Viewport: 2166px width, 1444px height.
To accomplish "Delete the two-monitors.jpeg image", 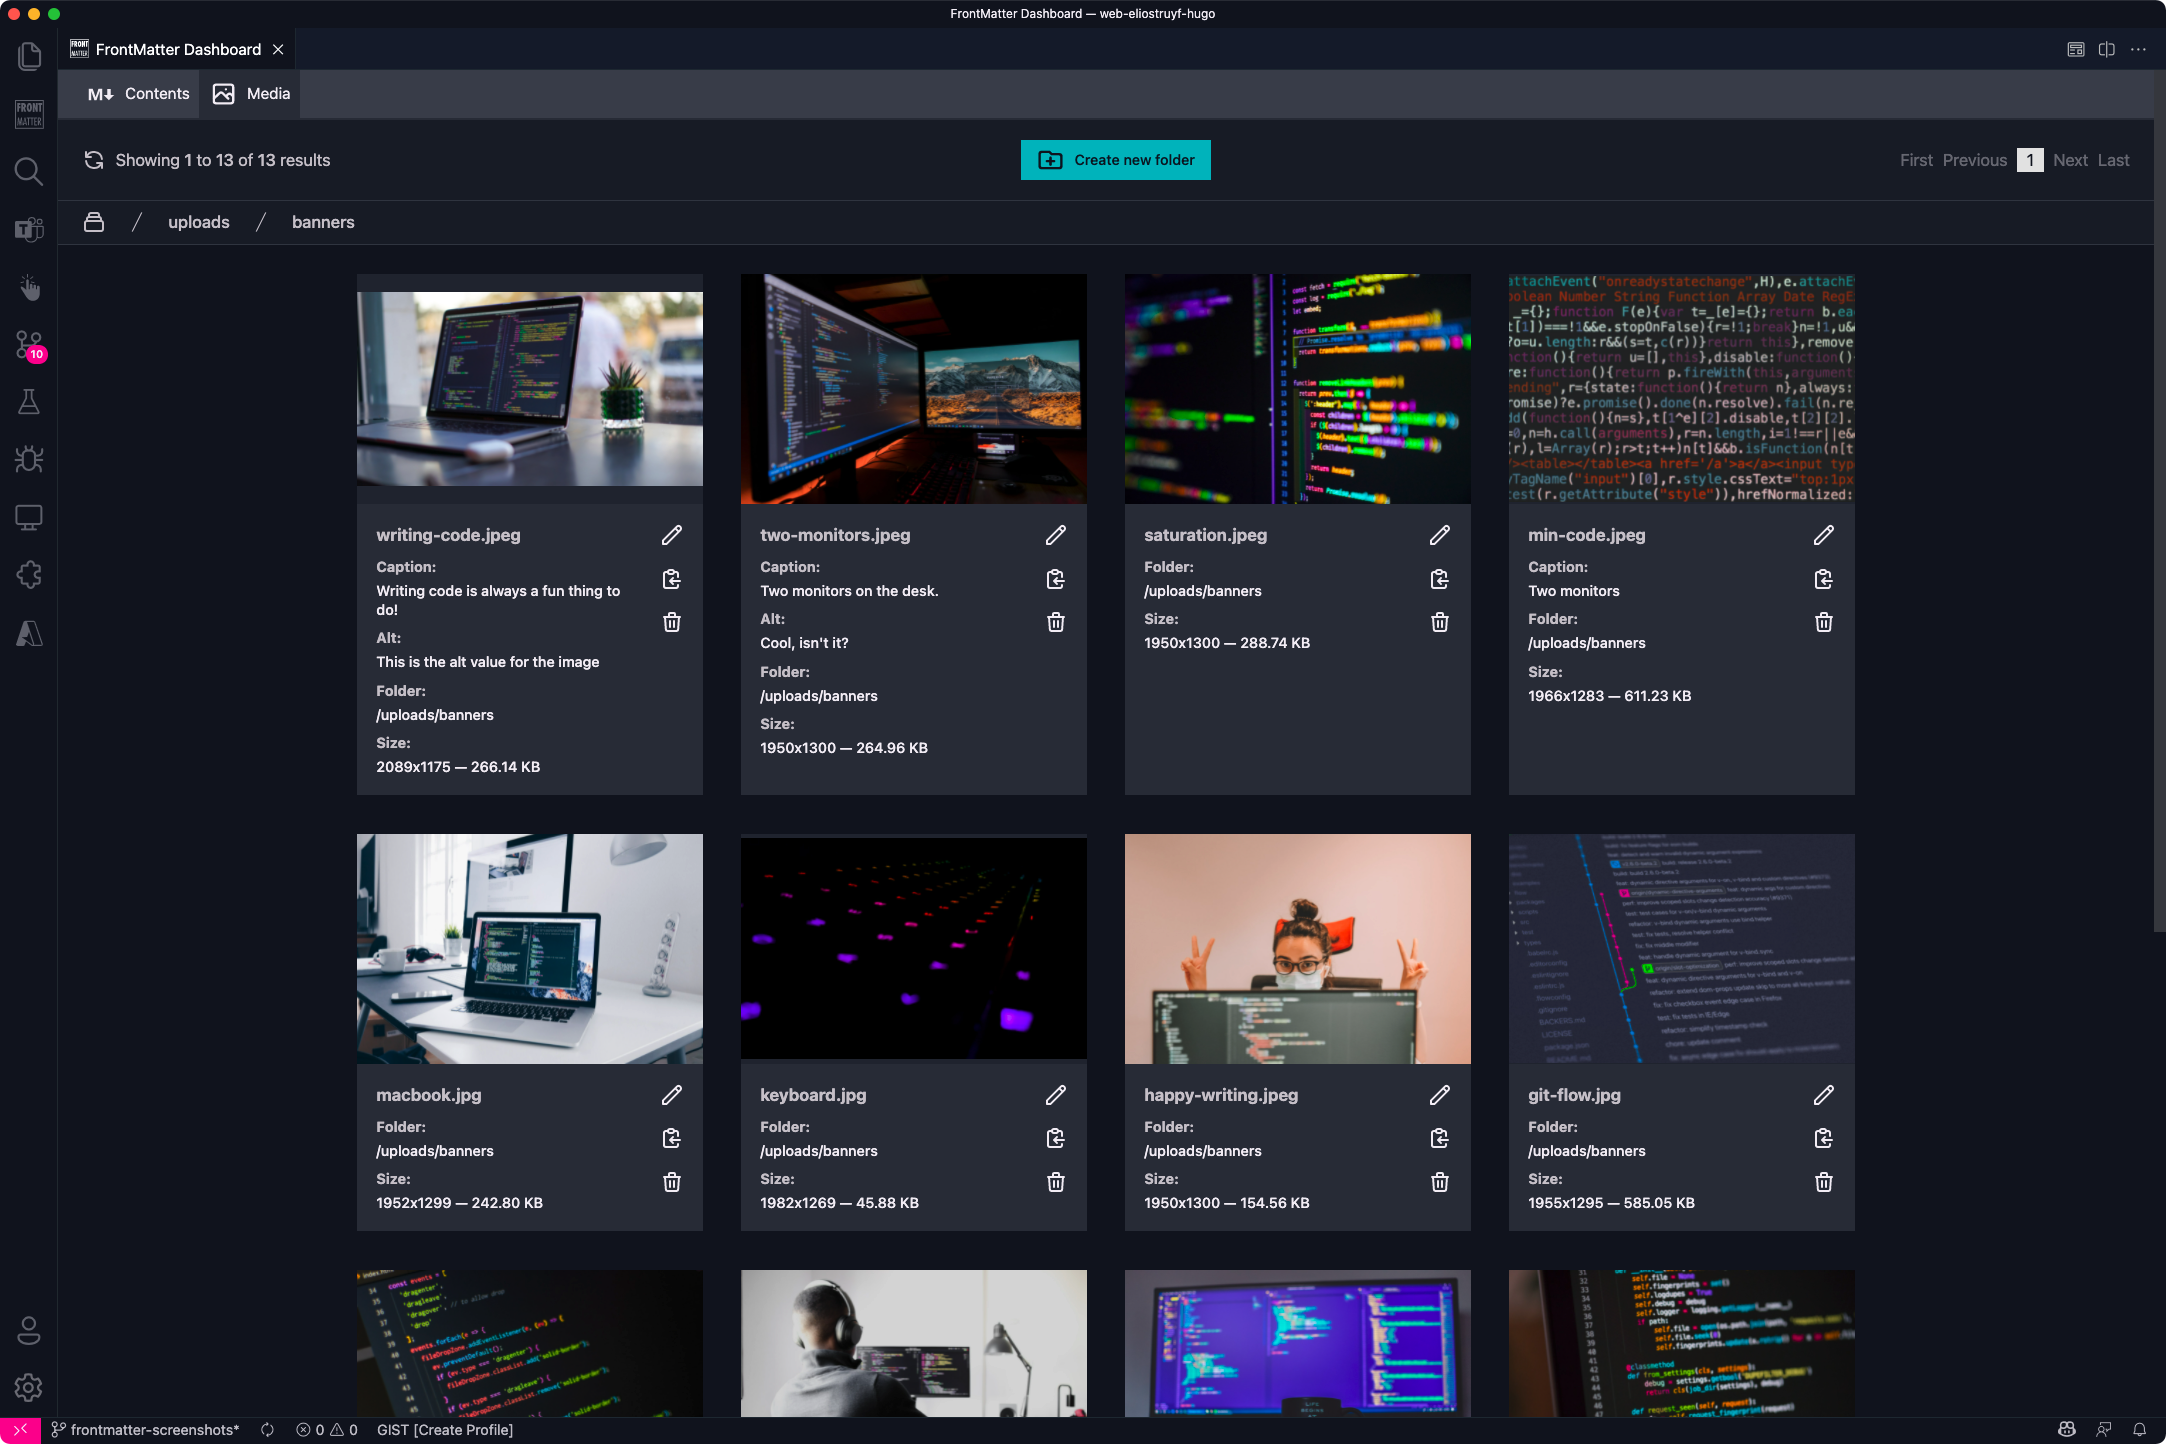I will [1055, 623].
